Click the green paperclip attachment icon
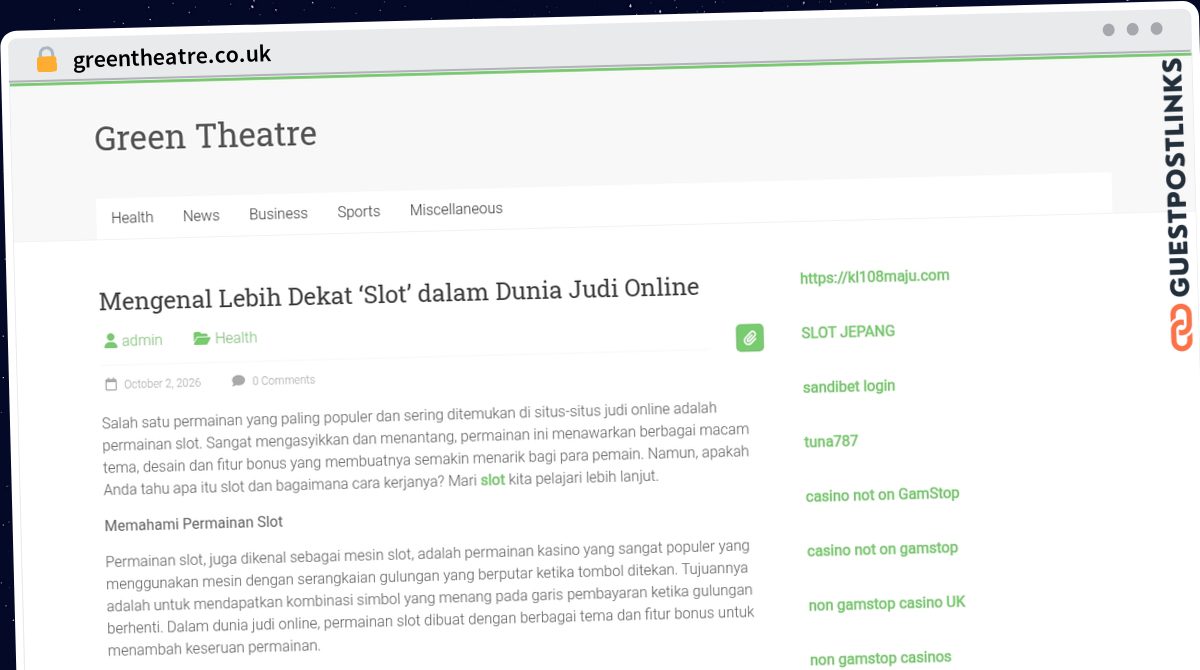 tap(750, 338)
